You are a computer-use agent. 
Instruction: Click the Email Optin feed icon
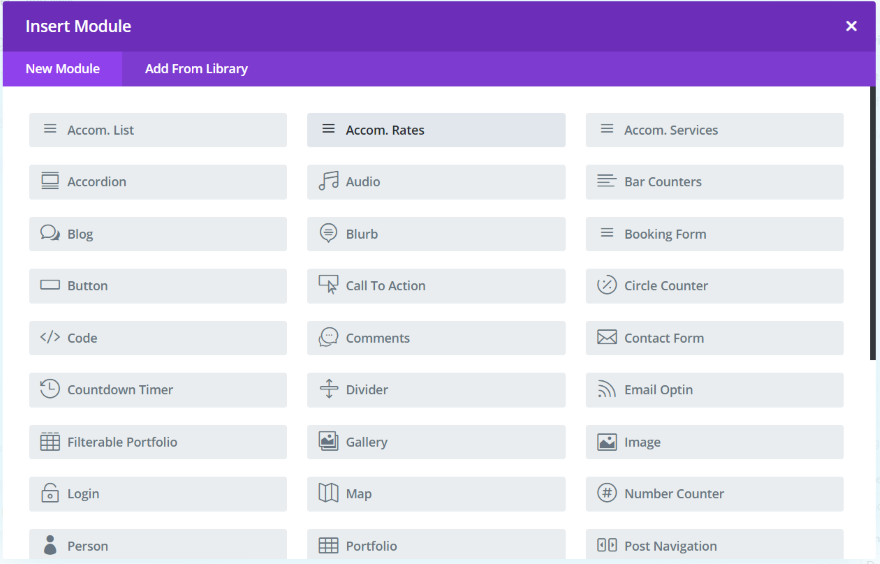607,389
